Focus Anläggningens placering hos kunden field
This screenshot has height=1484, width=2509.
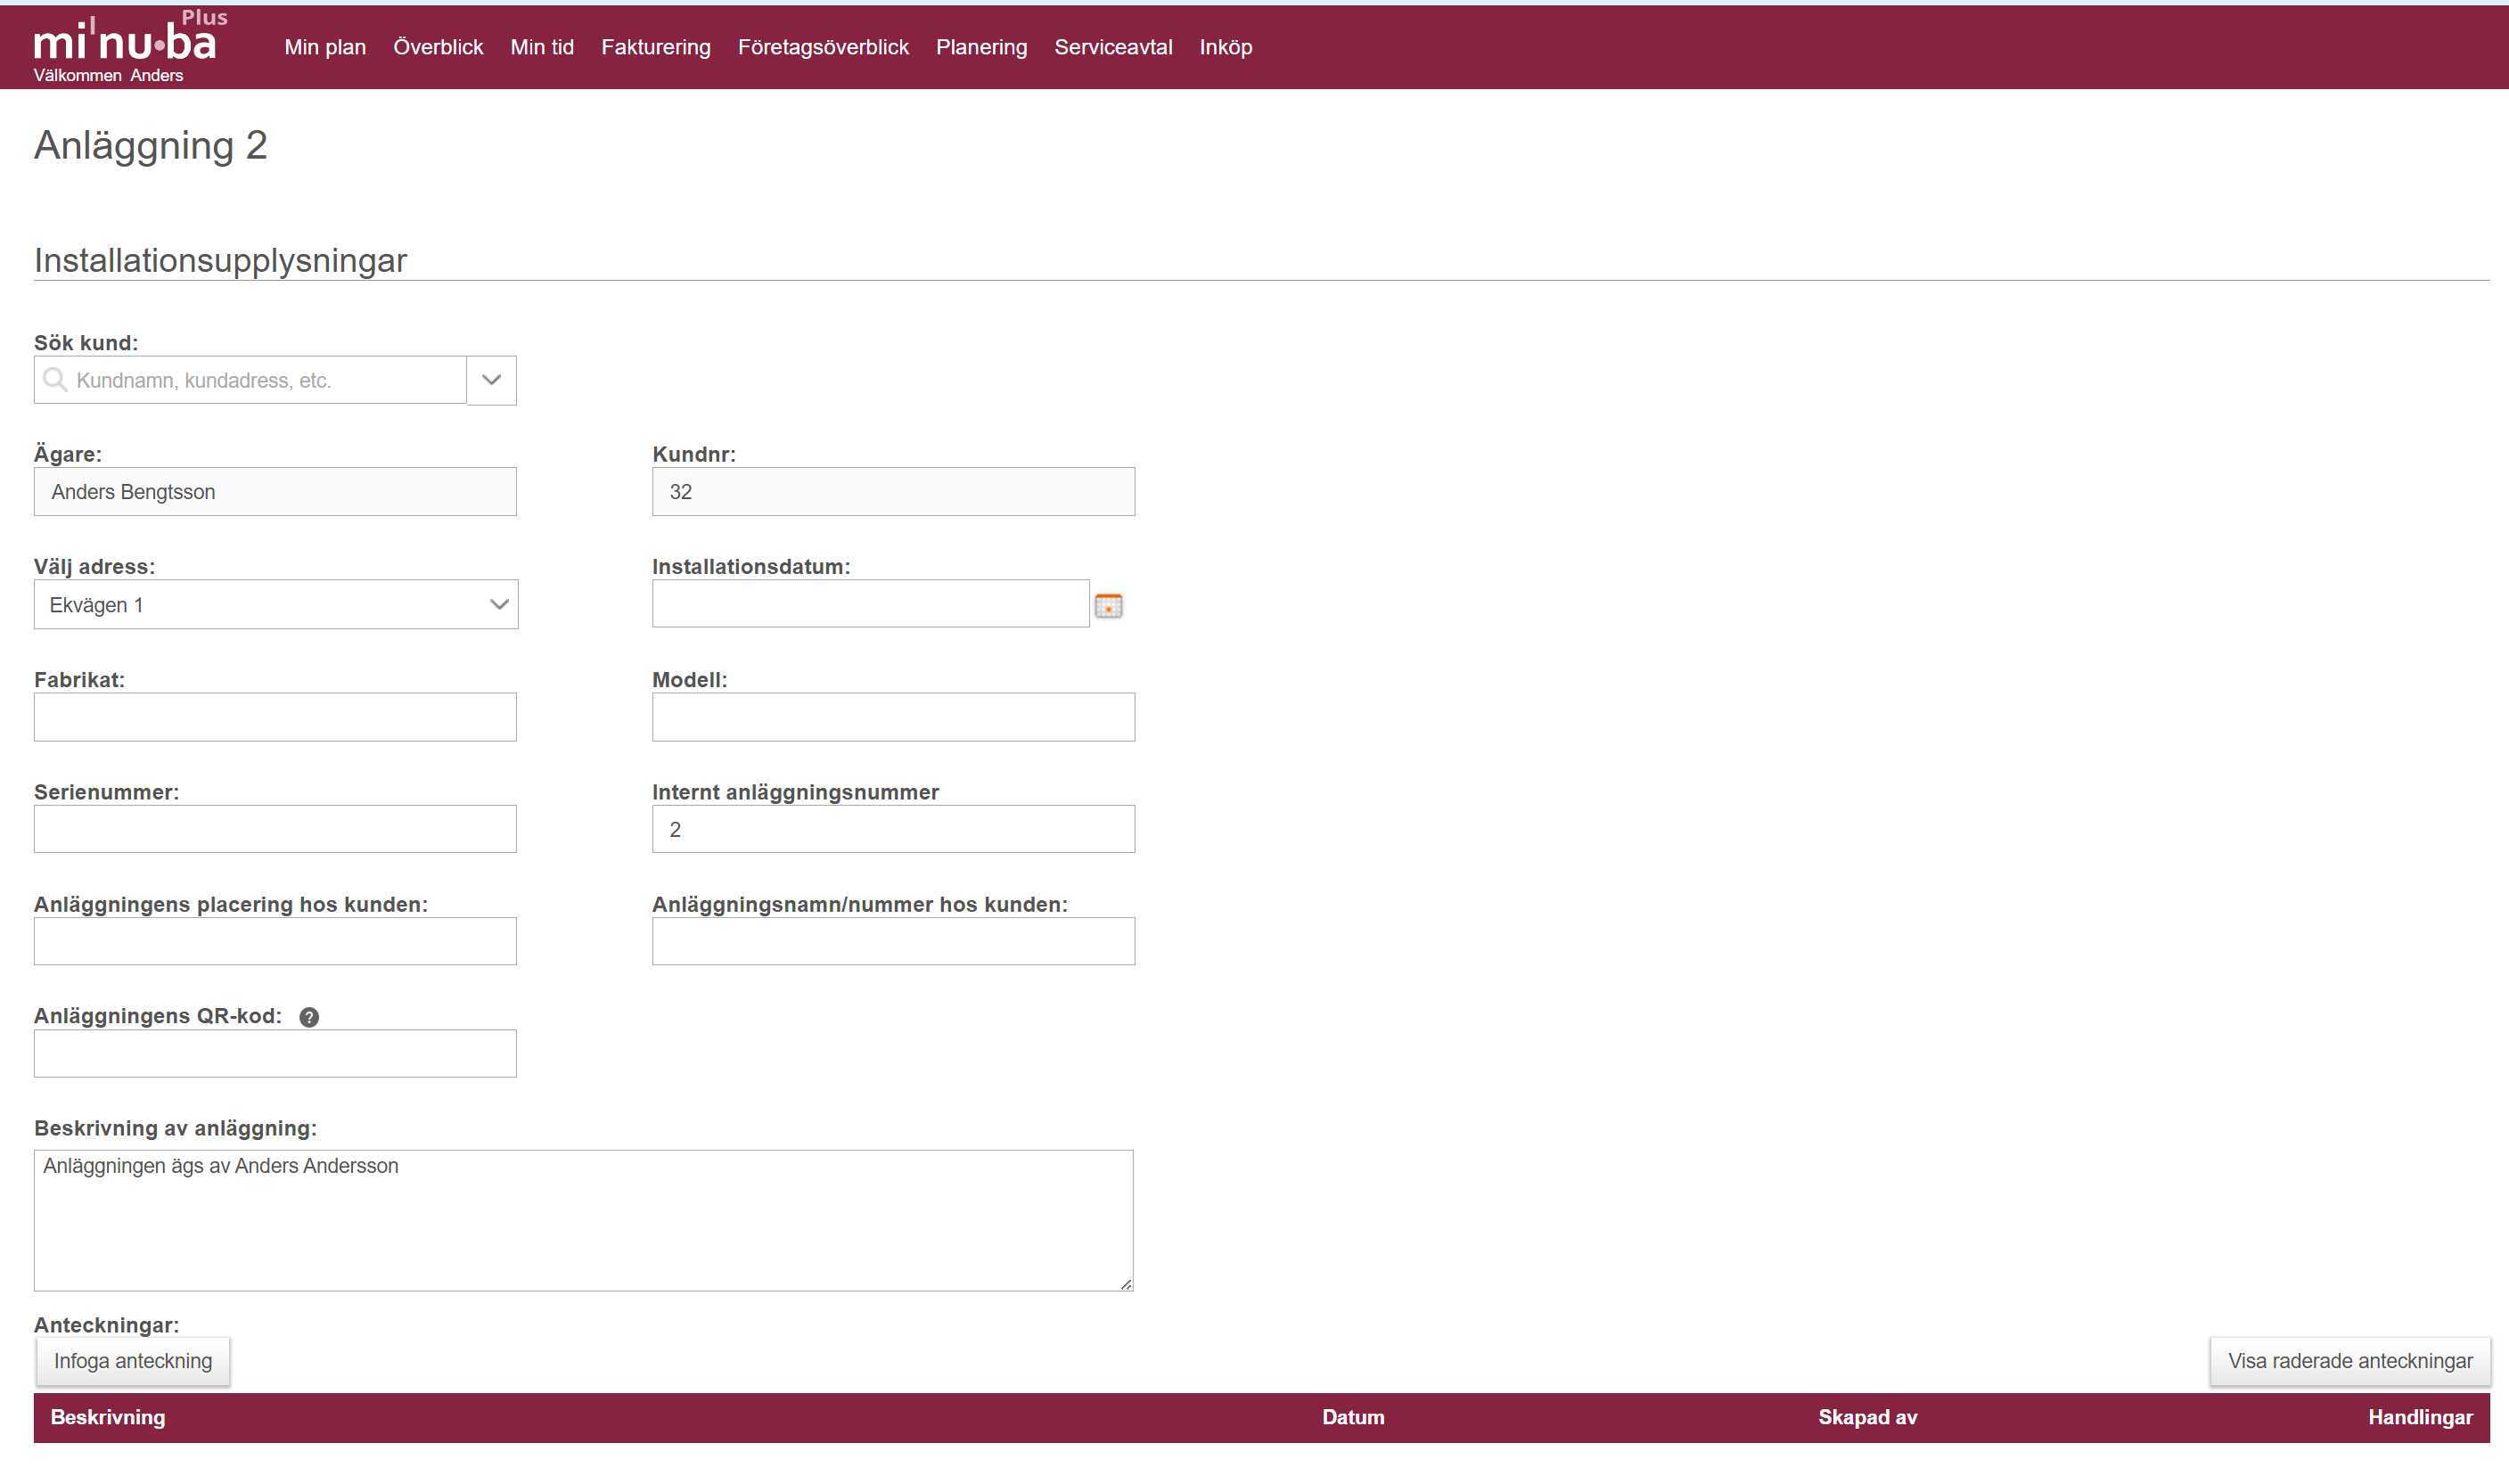coord(275,941)
